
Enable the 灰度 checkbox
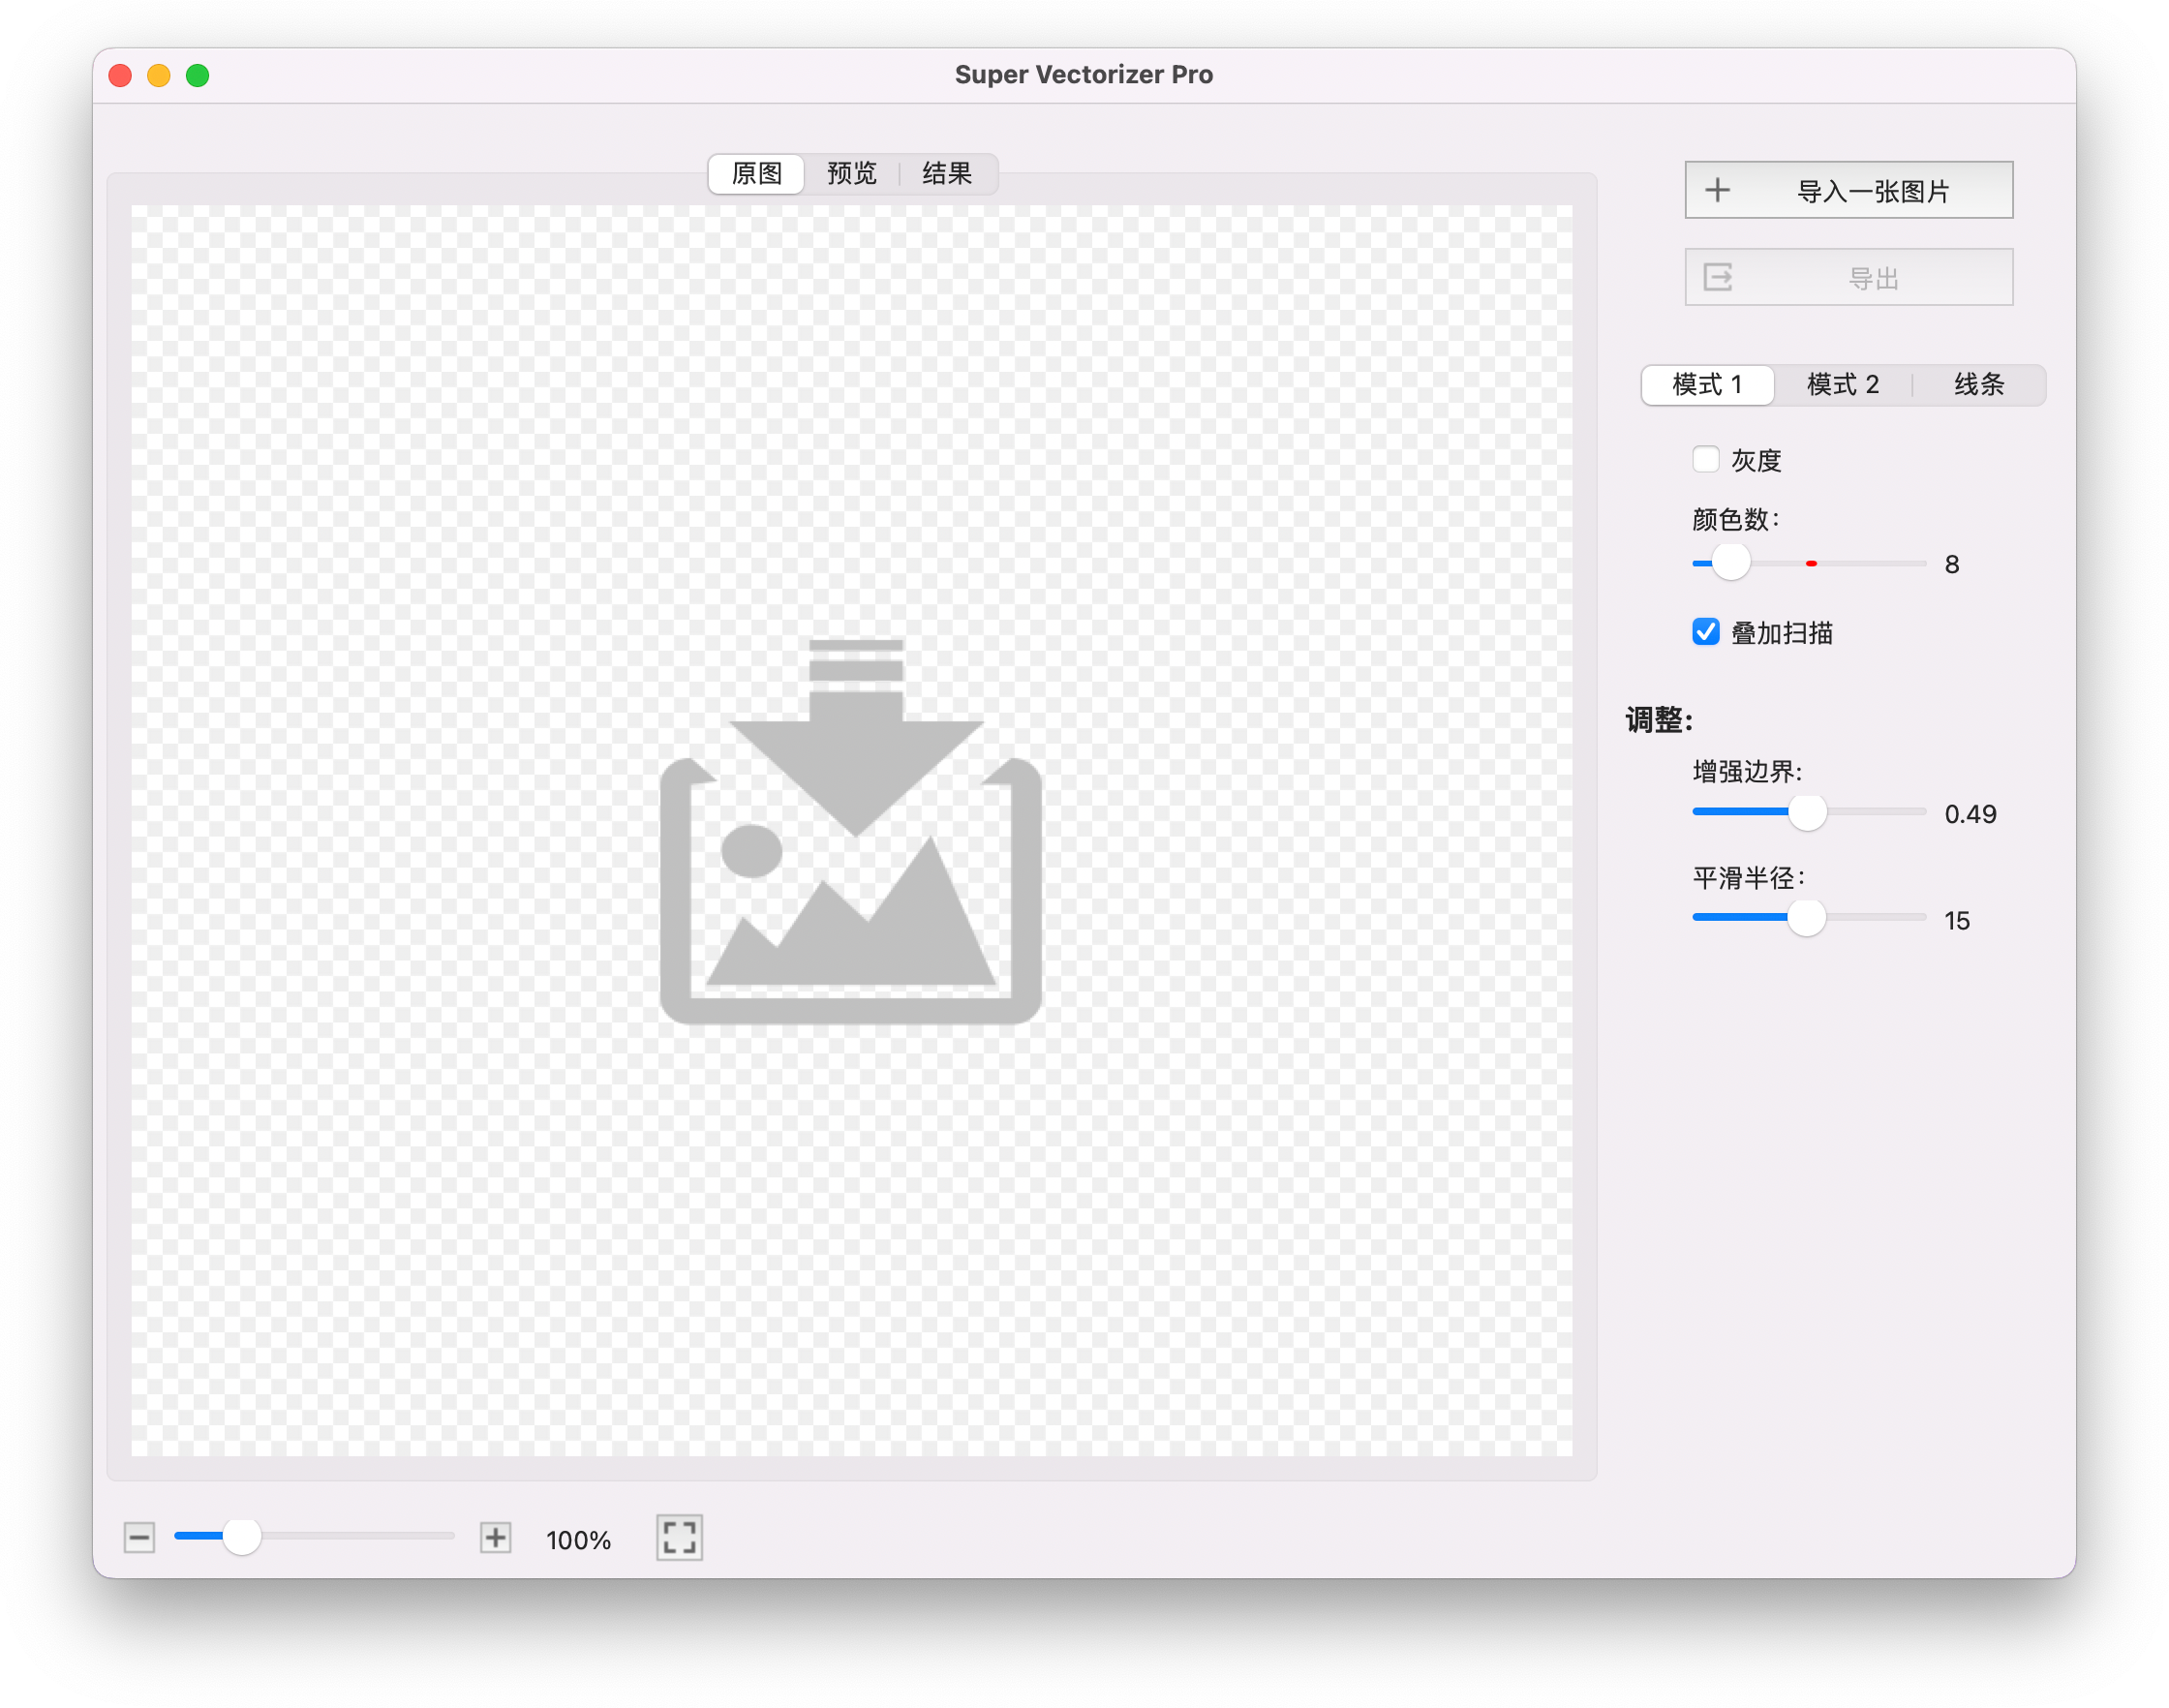(x=1706, y=460)
